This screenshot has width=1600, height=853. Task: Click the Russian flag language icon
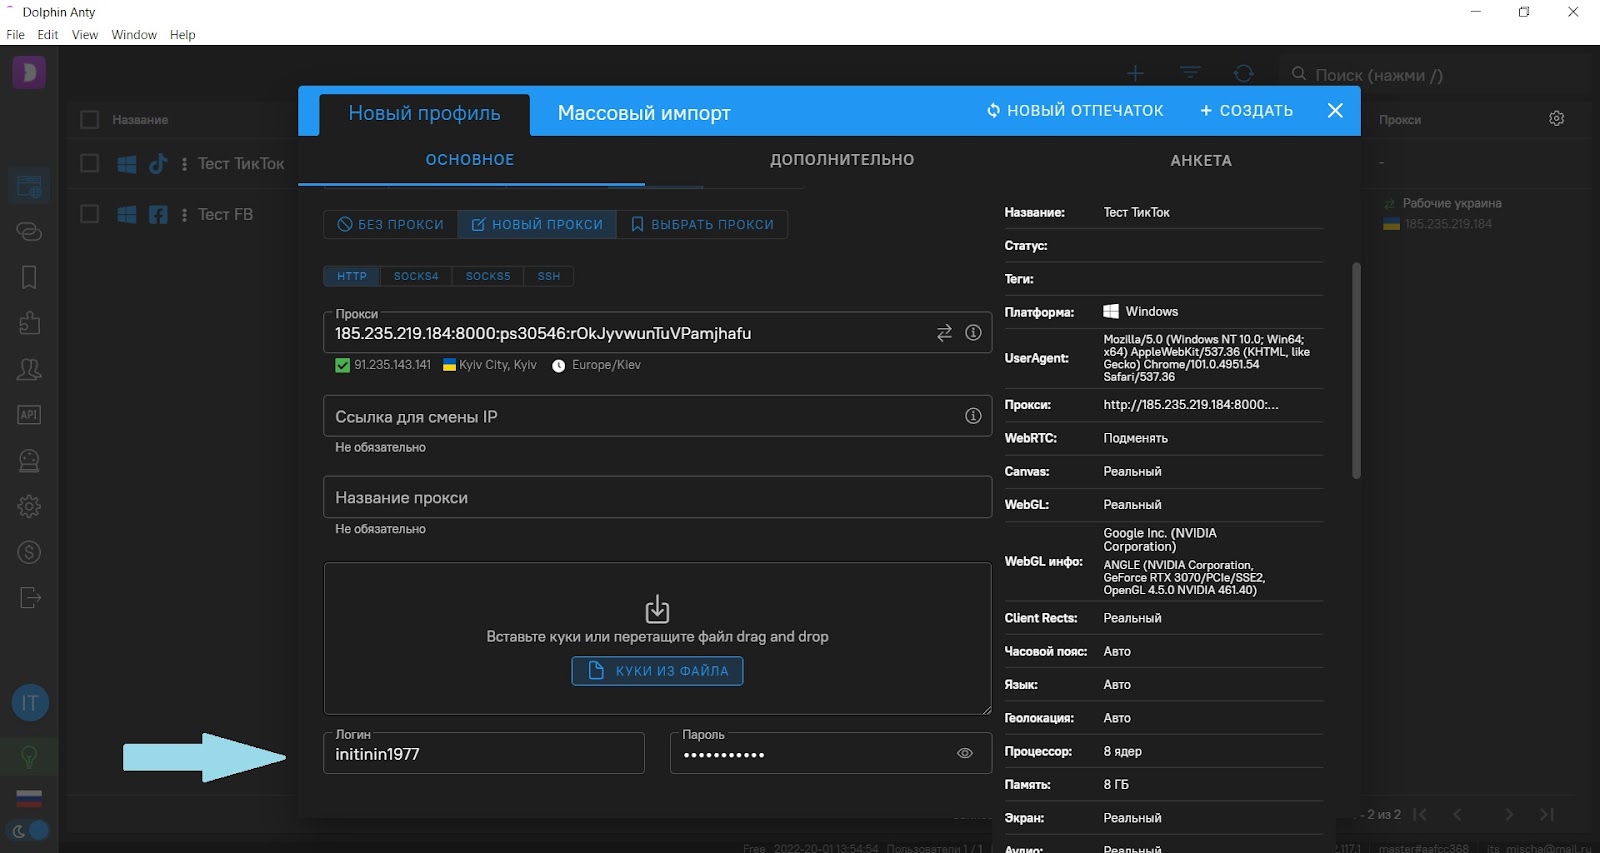click(29, 798)
